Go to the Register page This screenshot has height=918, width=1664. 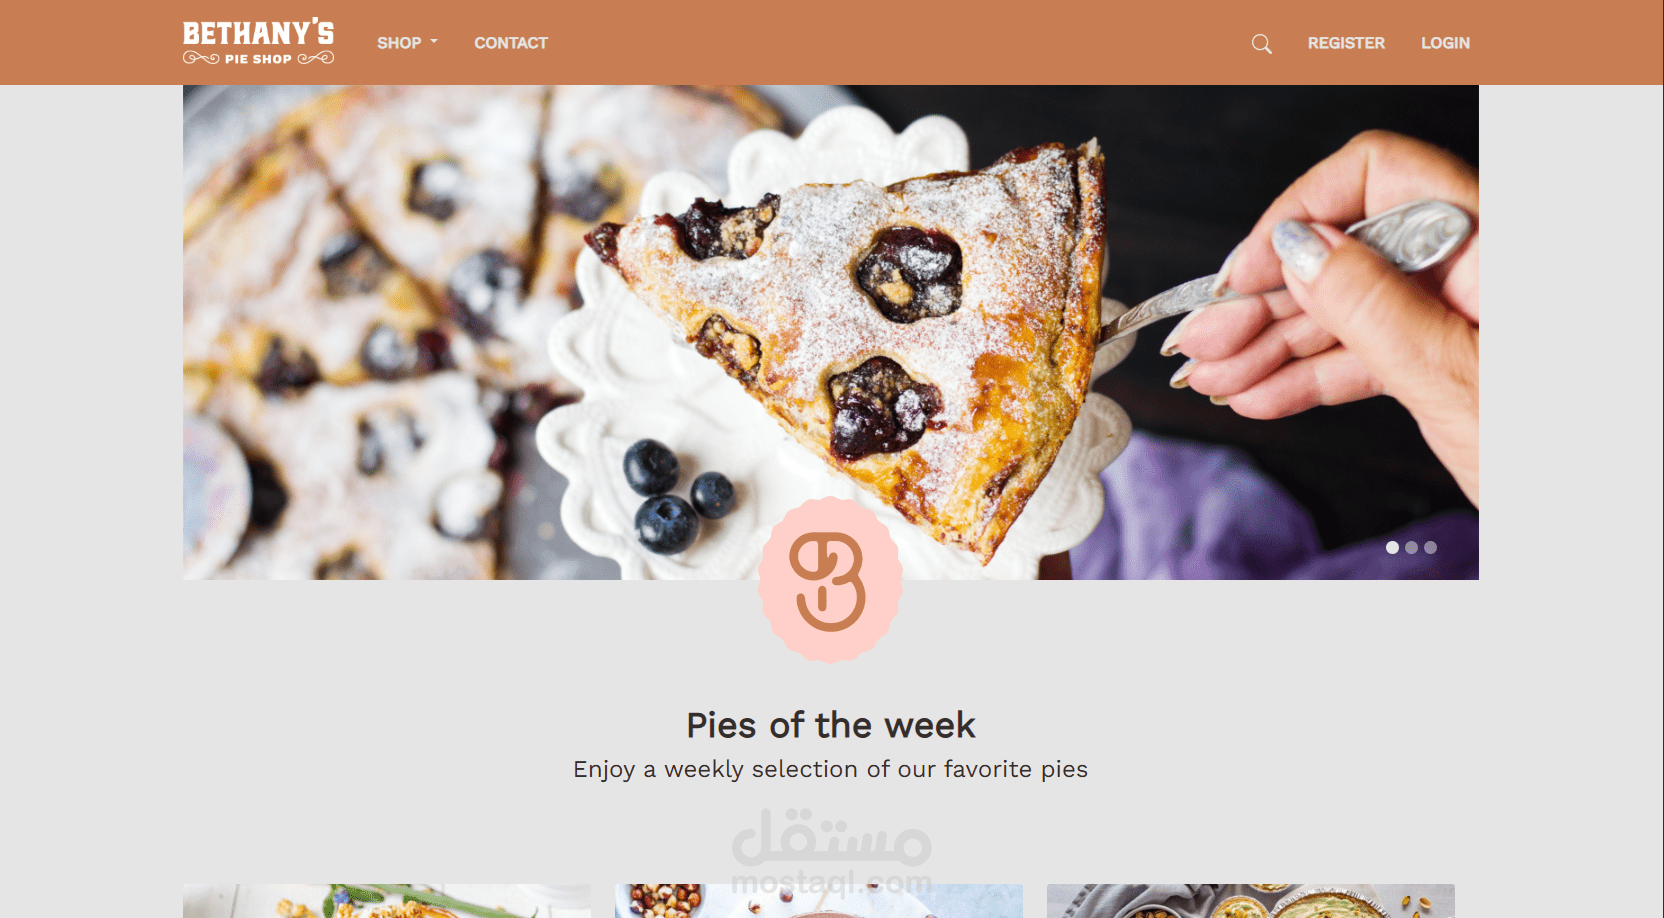1346,43
